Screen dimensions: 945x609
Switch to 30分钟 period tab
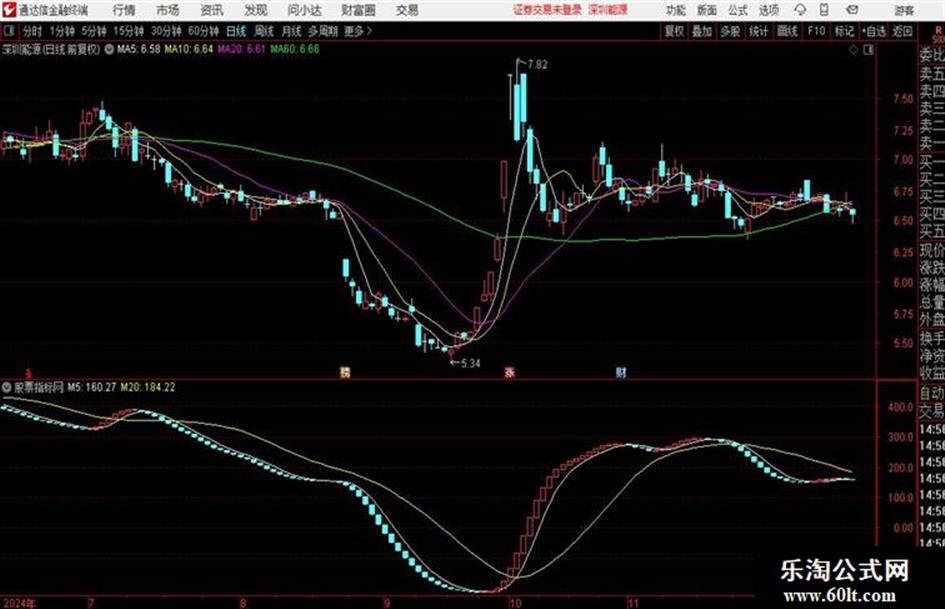click(x=166, y=31)
